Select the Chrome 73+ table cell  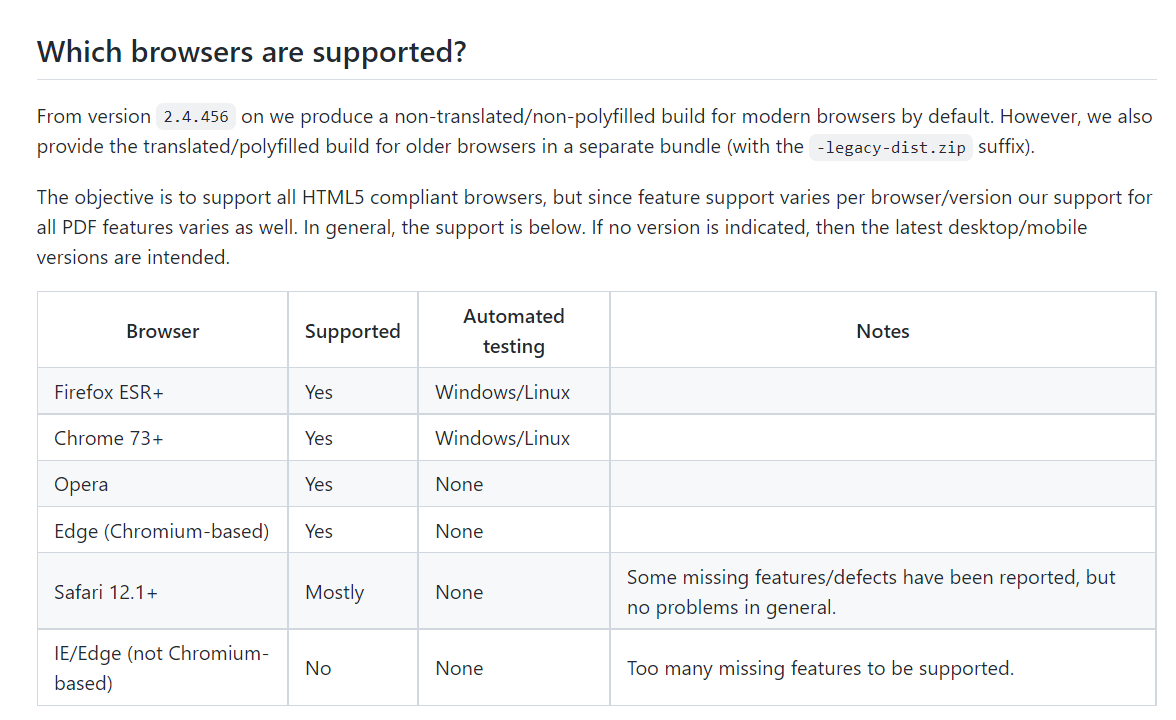(108, 438)
